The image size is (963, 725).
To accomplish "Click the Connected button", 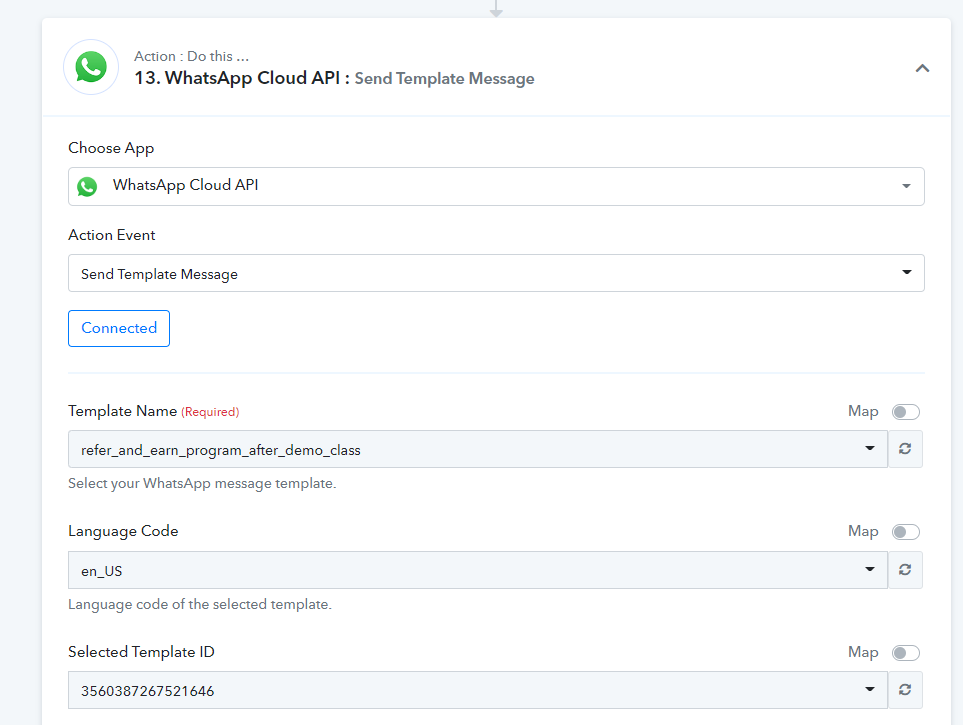I will click(x=119, y=328).
